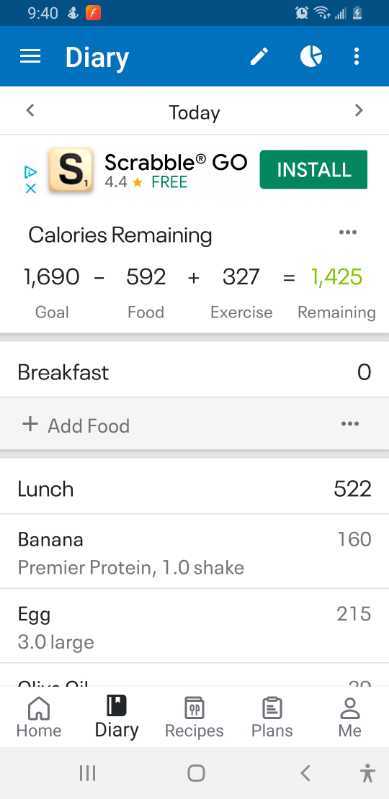Open the nutrition pie chart icon
This screenshot has height=799, width=389.
click(x=311, y=56)
